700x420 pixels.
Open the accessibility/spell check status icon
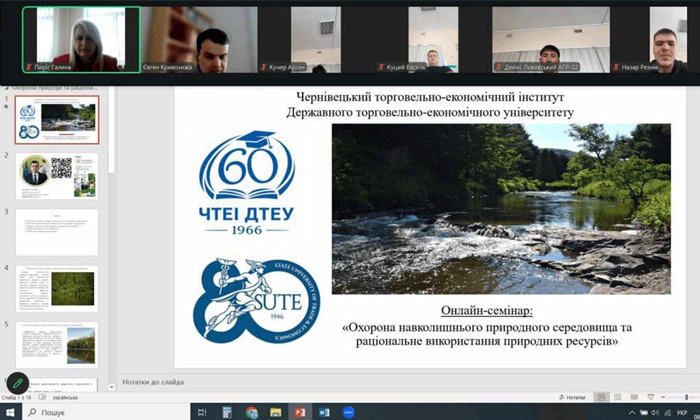42,397
